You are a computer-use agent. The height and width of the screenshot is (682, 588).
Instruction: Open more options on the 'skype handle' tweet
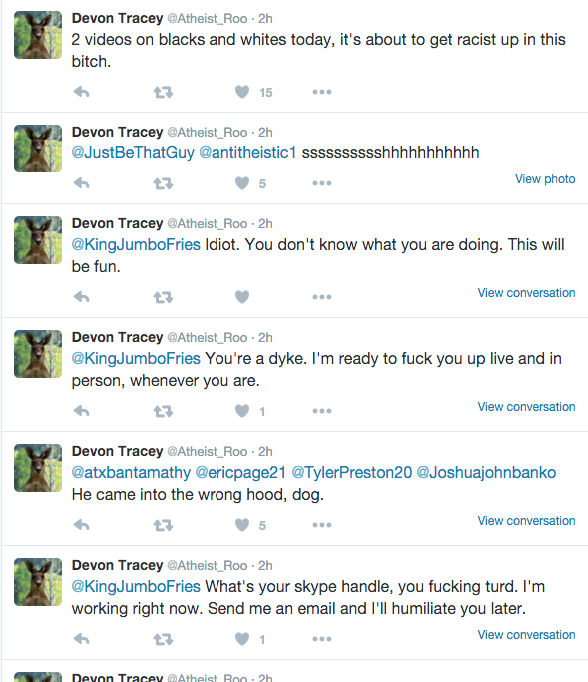[x=322, y=639]
